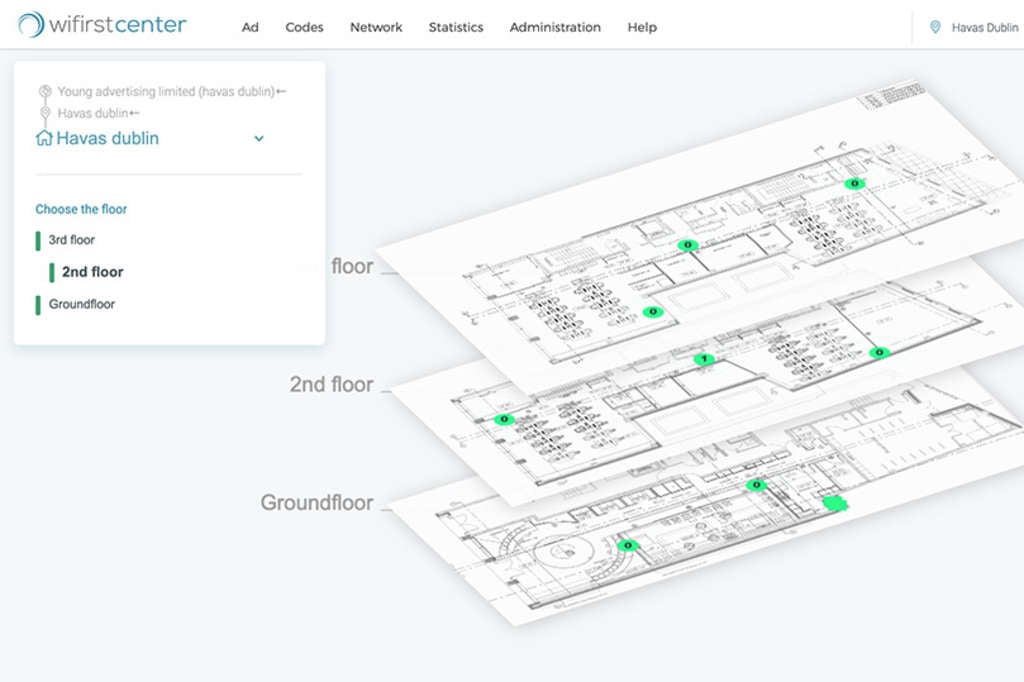Viewport: 1024px width, 682px height.
Task: Select the 2nd floor option
Action: tap(92, 272)
